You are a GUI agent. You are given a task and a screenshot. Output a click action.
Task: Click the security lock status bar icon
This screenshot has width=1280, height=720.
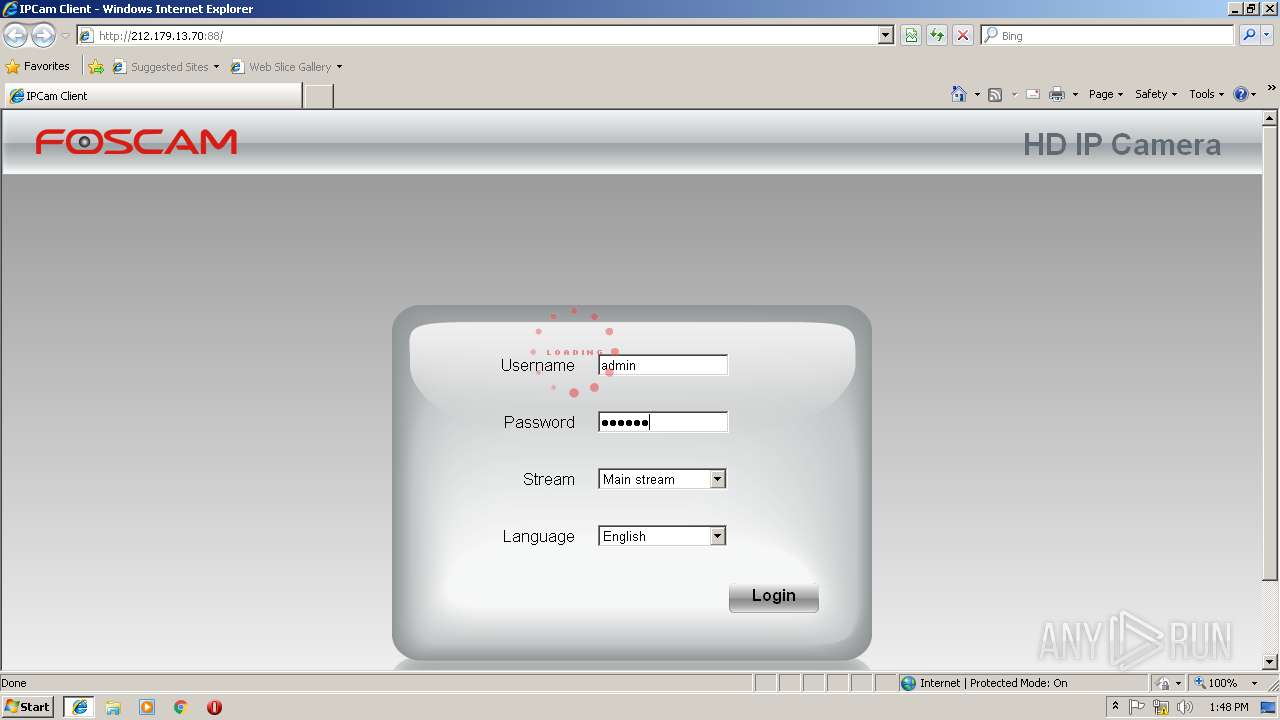pyautogui.click(x=1163, y=683)
